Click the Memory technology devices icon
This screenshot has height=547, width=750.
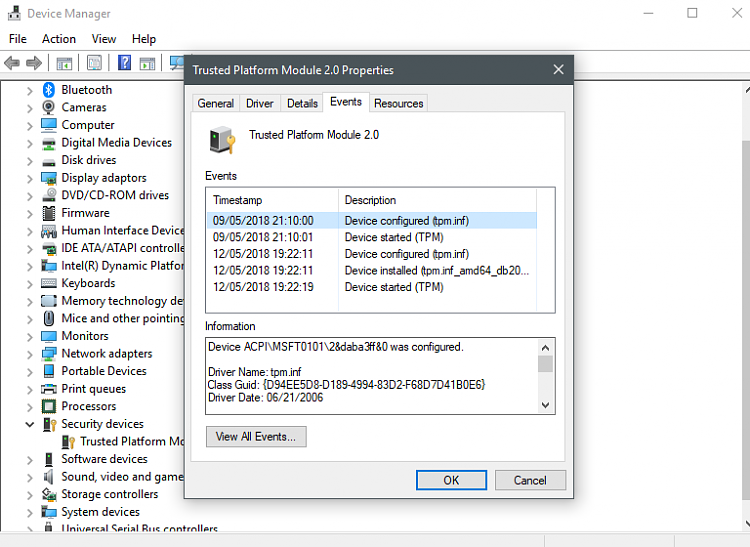click(48, 301)
